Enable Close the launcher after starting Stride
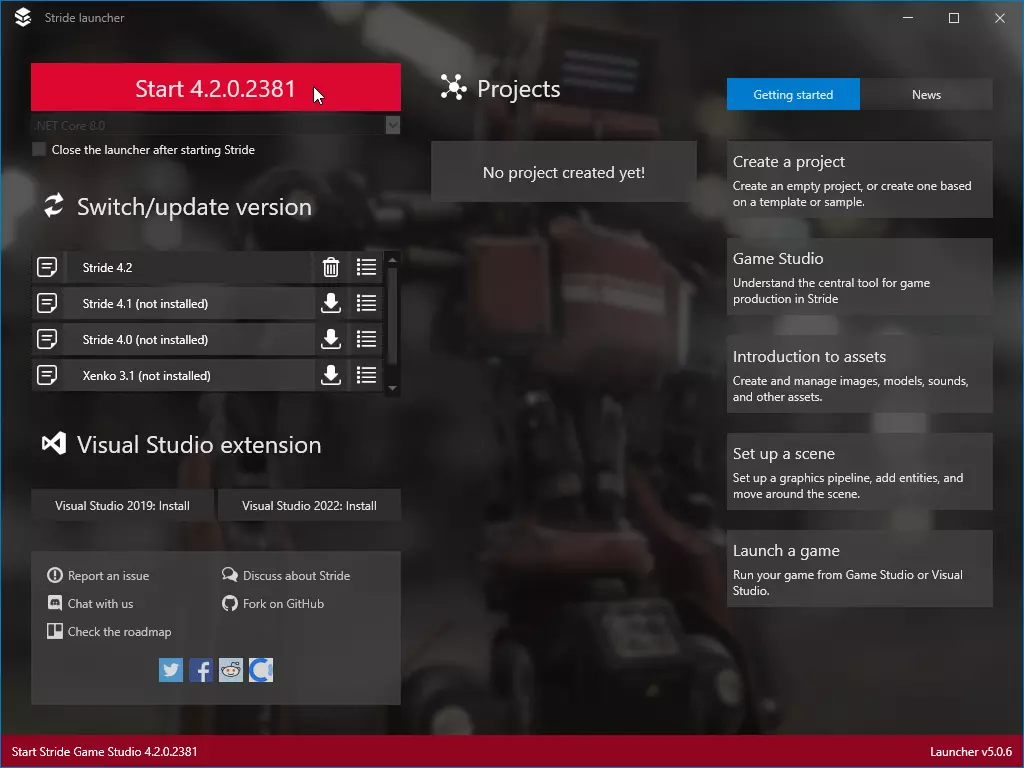The width and height of the screenshot is (1024, 768). point(39,150)
